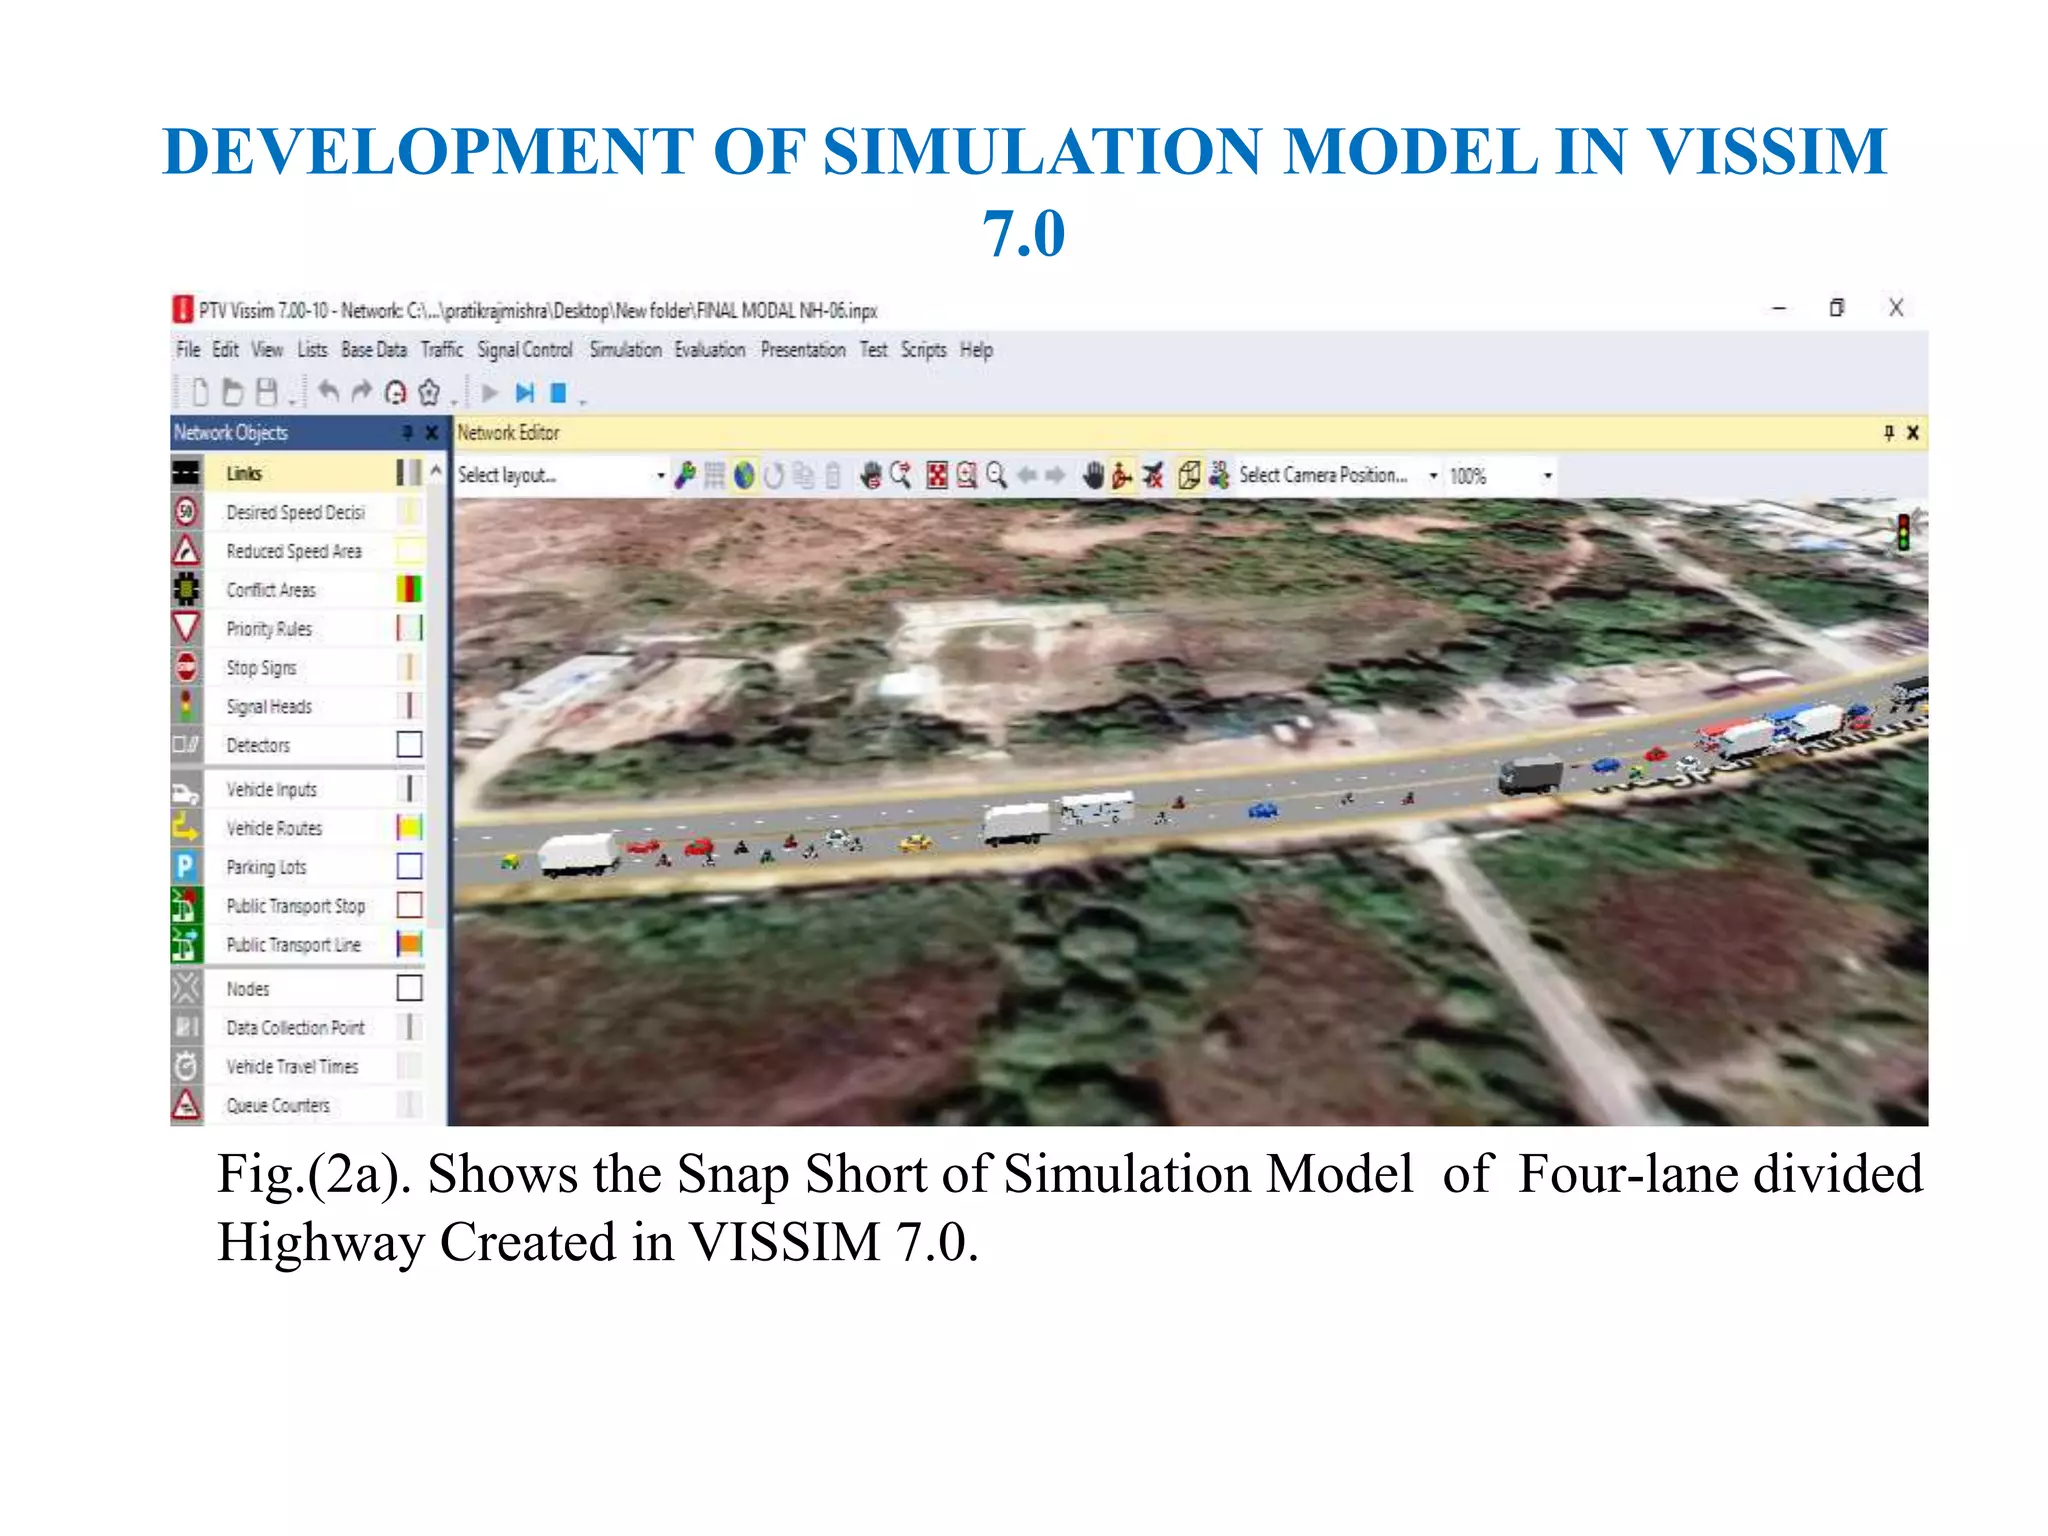Click the Conflict Areas color swatch
The image size is (2048, 1536).
click(409, 590)
